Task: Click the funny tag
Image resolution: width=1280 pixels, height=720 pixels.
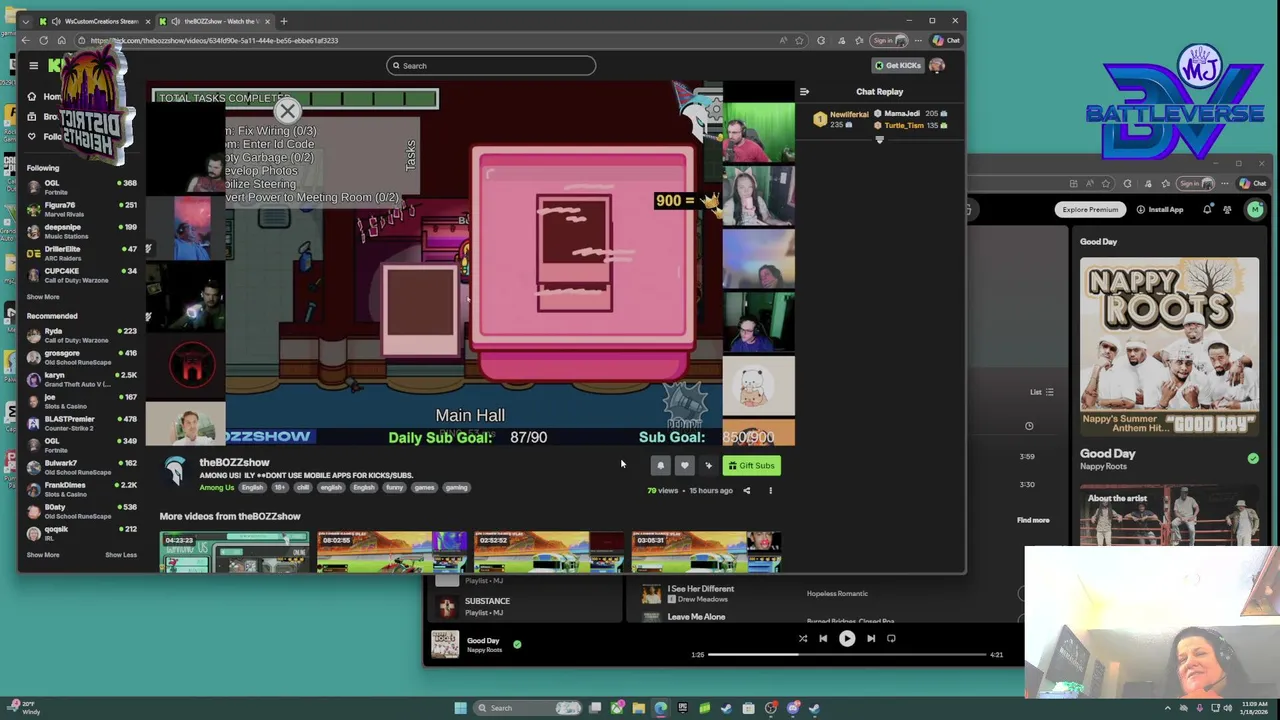Action: tap(395, 488)
